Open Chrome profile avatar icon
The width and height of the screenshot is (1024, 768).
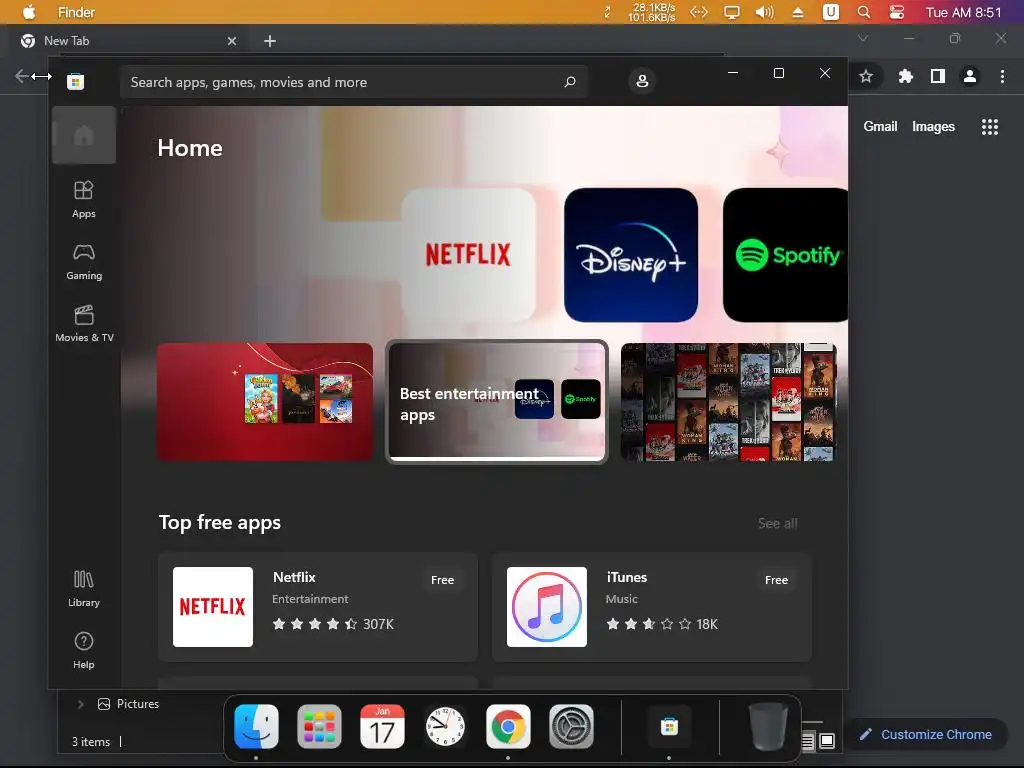pyautogui.click(x=970, y=76)
